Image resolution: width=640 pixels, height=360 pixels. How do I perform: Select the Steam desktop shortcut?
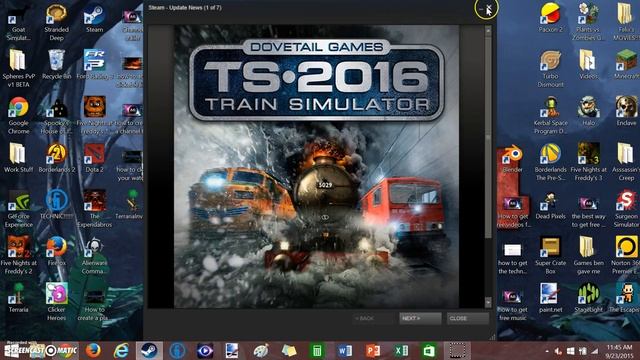coord(94,19)
